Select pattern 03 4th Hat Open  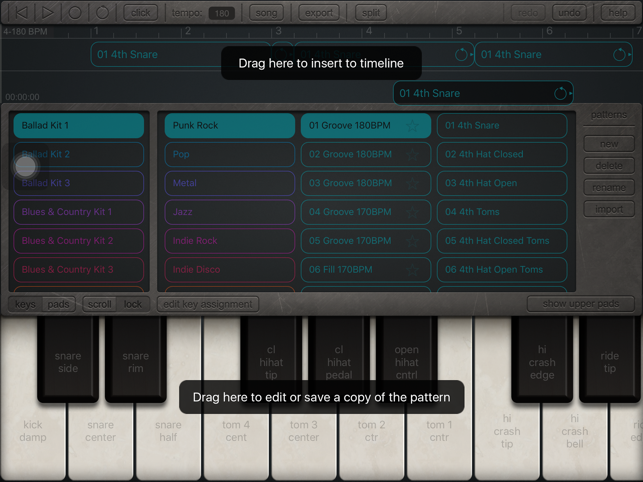pyautogui.click(x=502, y=183)
